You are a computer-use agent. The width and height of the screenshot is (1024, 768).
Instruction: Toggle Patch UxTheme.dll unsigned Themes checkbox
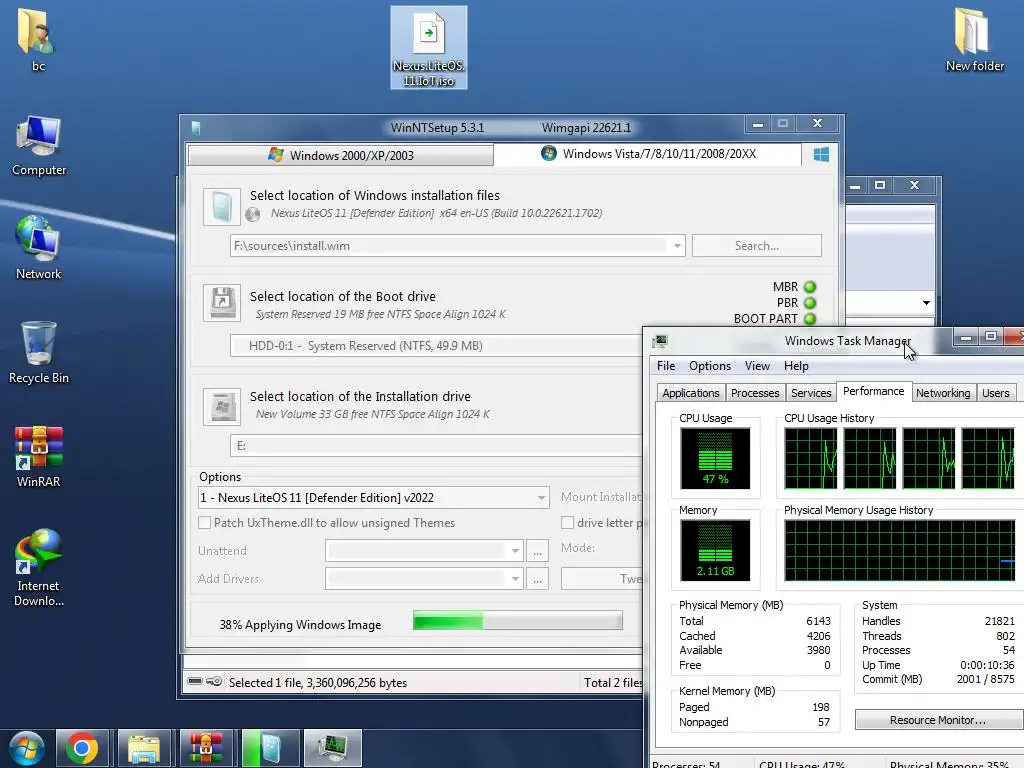[204, 522]
